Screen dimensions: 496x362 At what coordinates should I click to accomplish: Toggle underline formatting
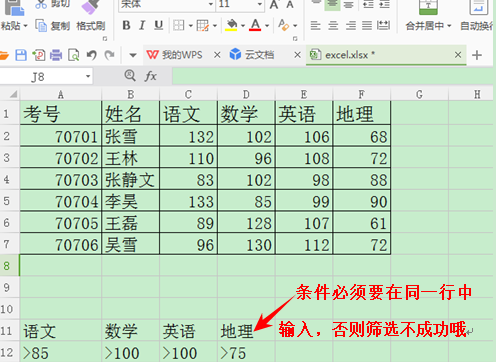[x=159, y=25]
